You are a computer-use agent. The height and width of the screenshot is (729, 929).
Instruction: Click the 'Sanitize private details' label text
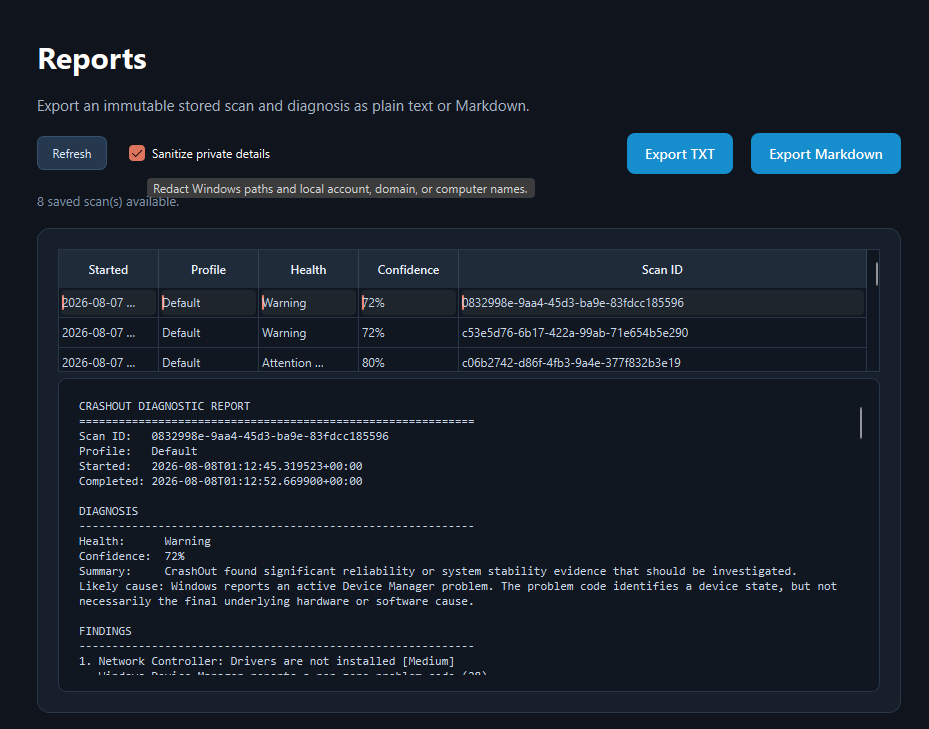pyautogui.click(x=211, y=154)
